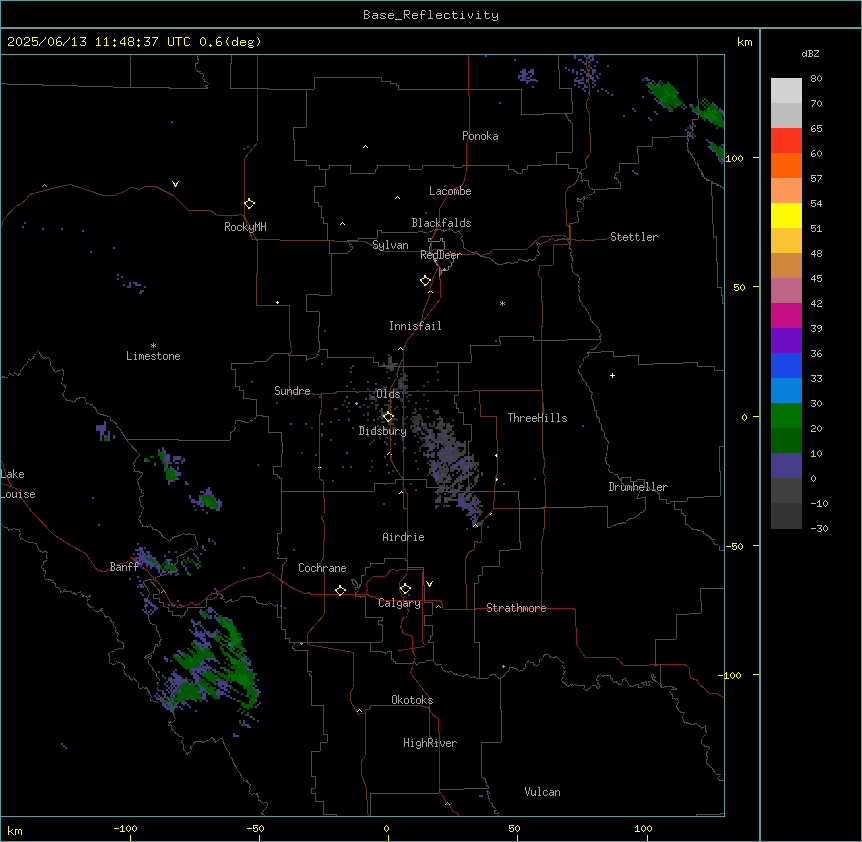
Task: Select the bright green 30 dBZ legend swatch
Action: (x=786, y=416)
